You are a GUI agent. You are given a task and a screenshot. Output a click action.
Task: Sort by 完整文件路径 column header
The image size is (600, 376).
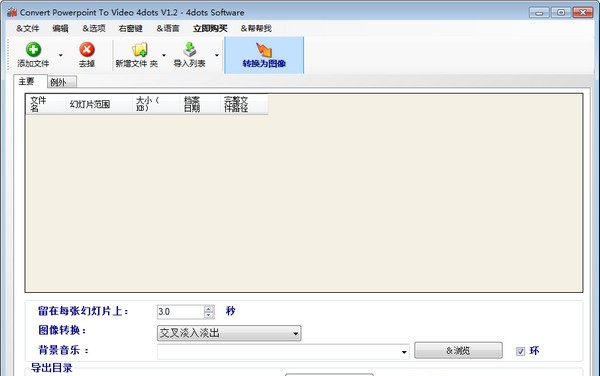pos(244,104)
